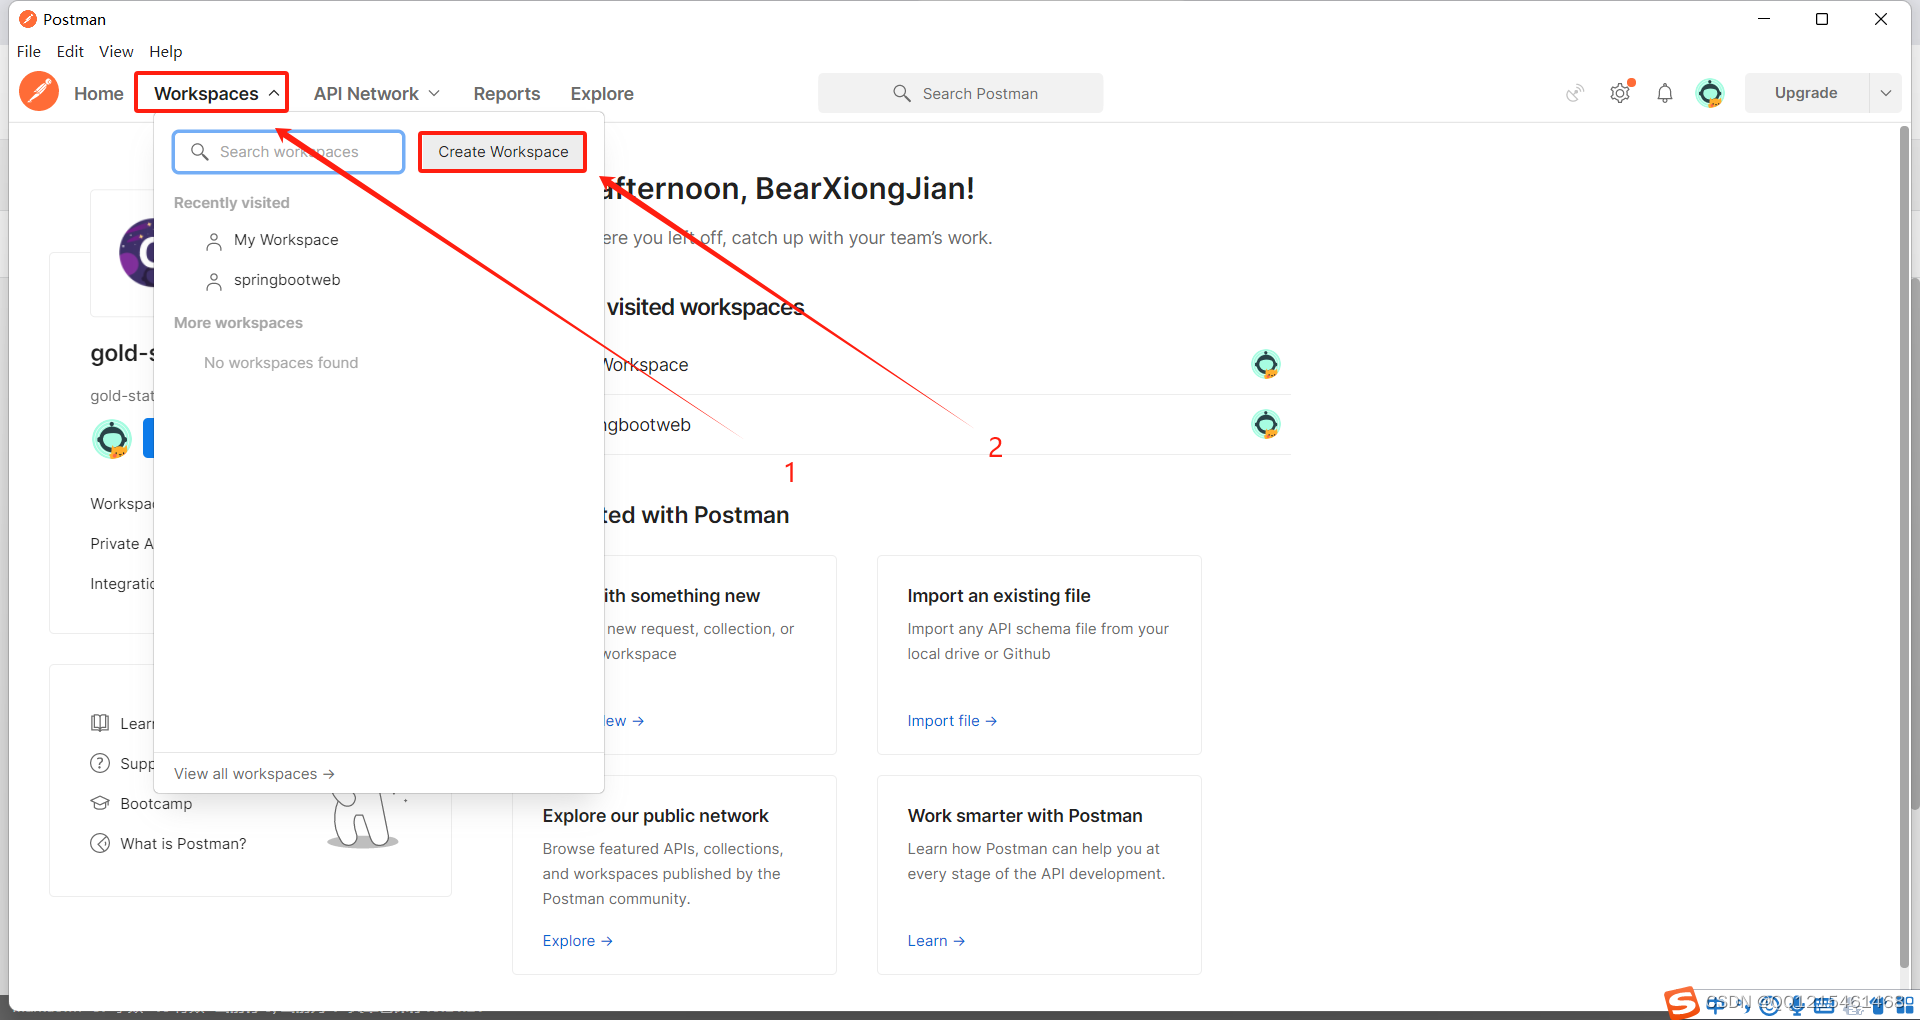Click the Bootcamp graduation cap icon

[100, 803]
